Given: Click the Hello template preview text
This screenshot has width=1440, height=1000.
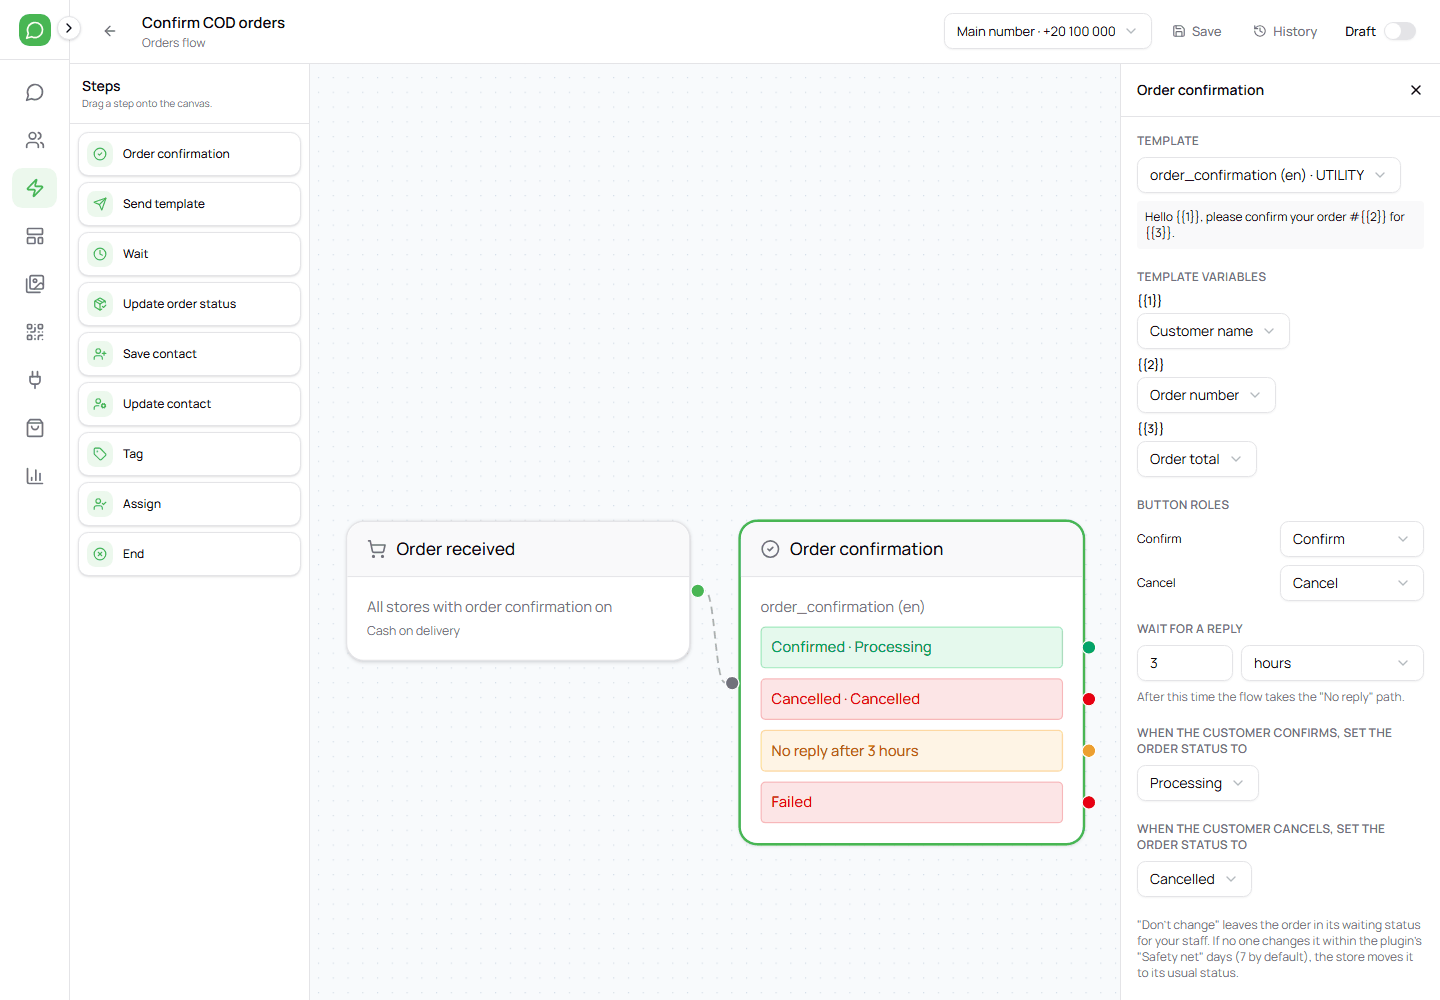Looking at the screenshot, I should click(1280, 225).
